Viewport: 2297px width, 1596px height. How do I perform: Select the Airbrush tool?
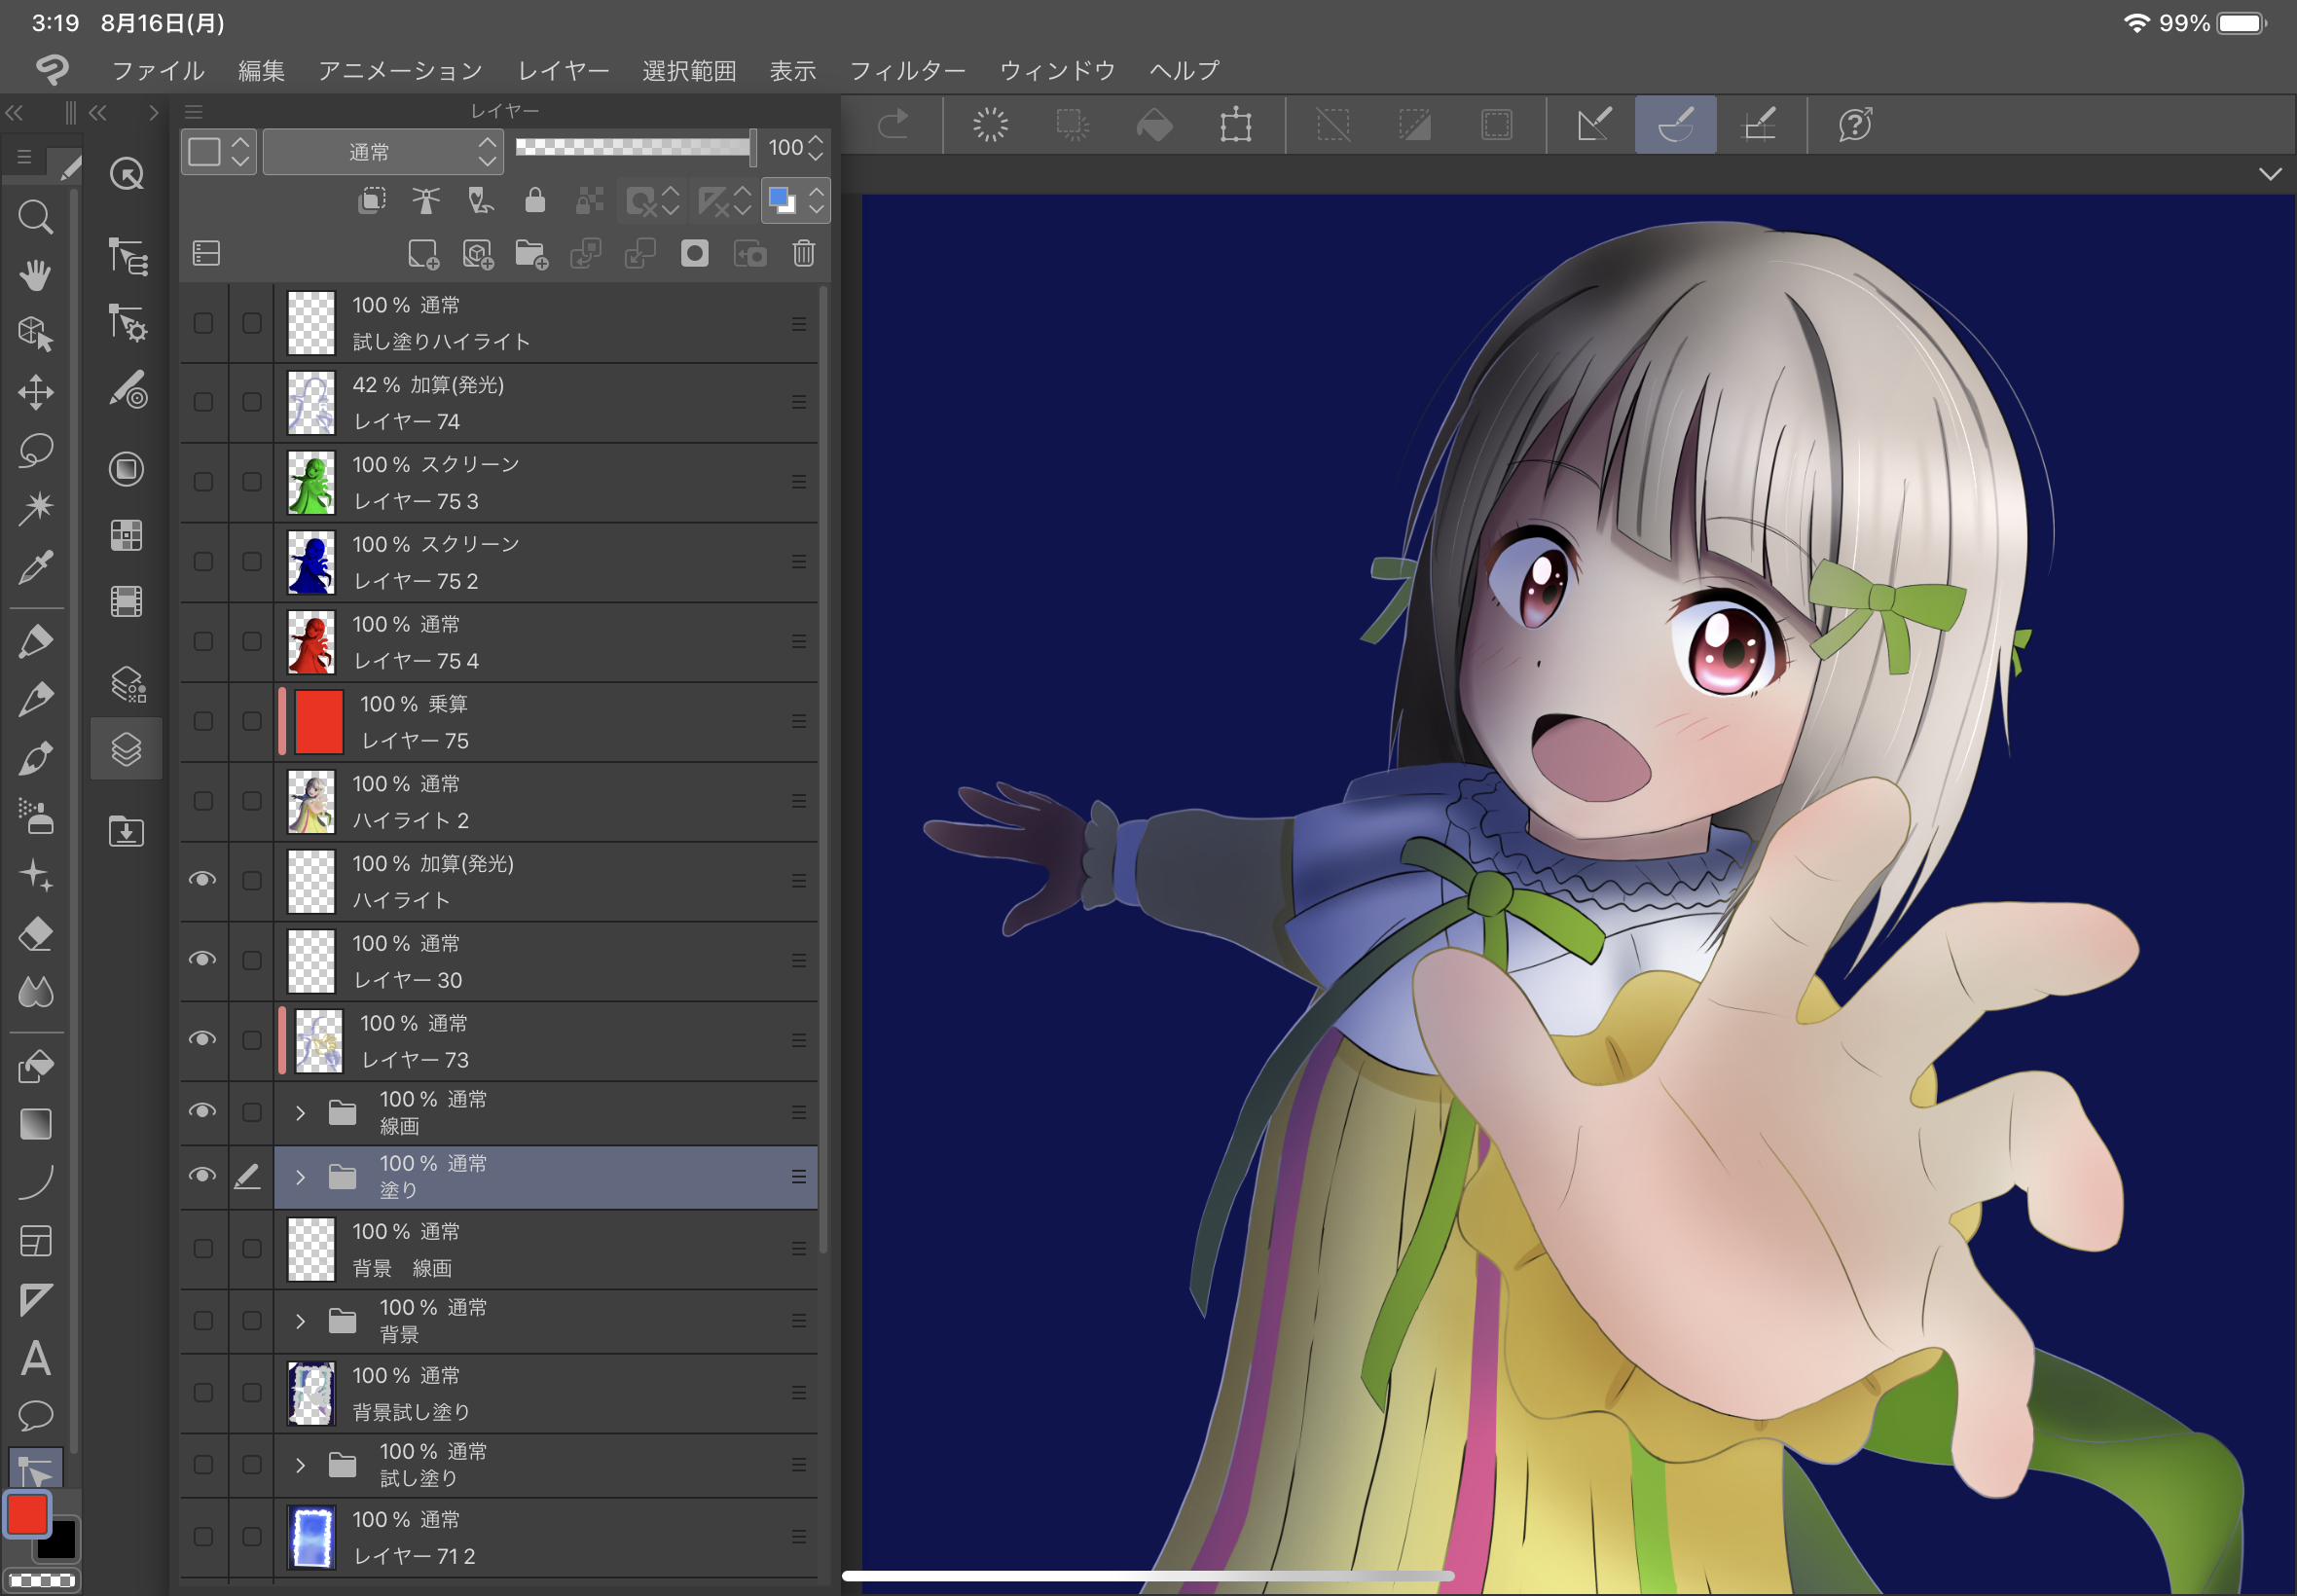[36, 817]
